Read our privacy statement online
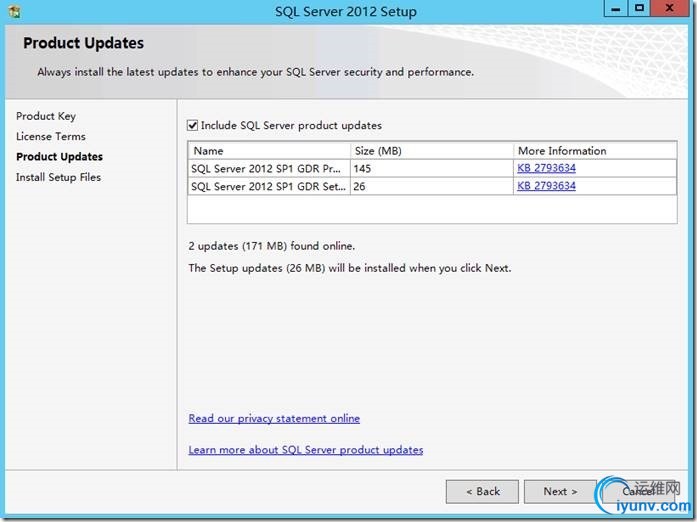697x522 pixels. coord(274,418)
